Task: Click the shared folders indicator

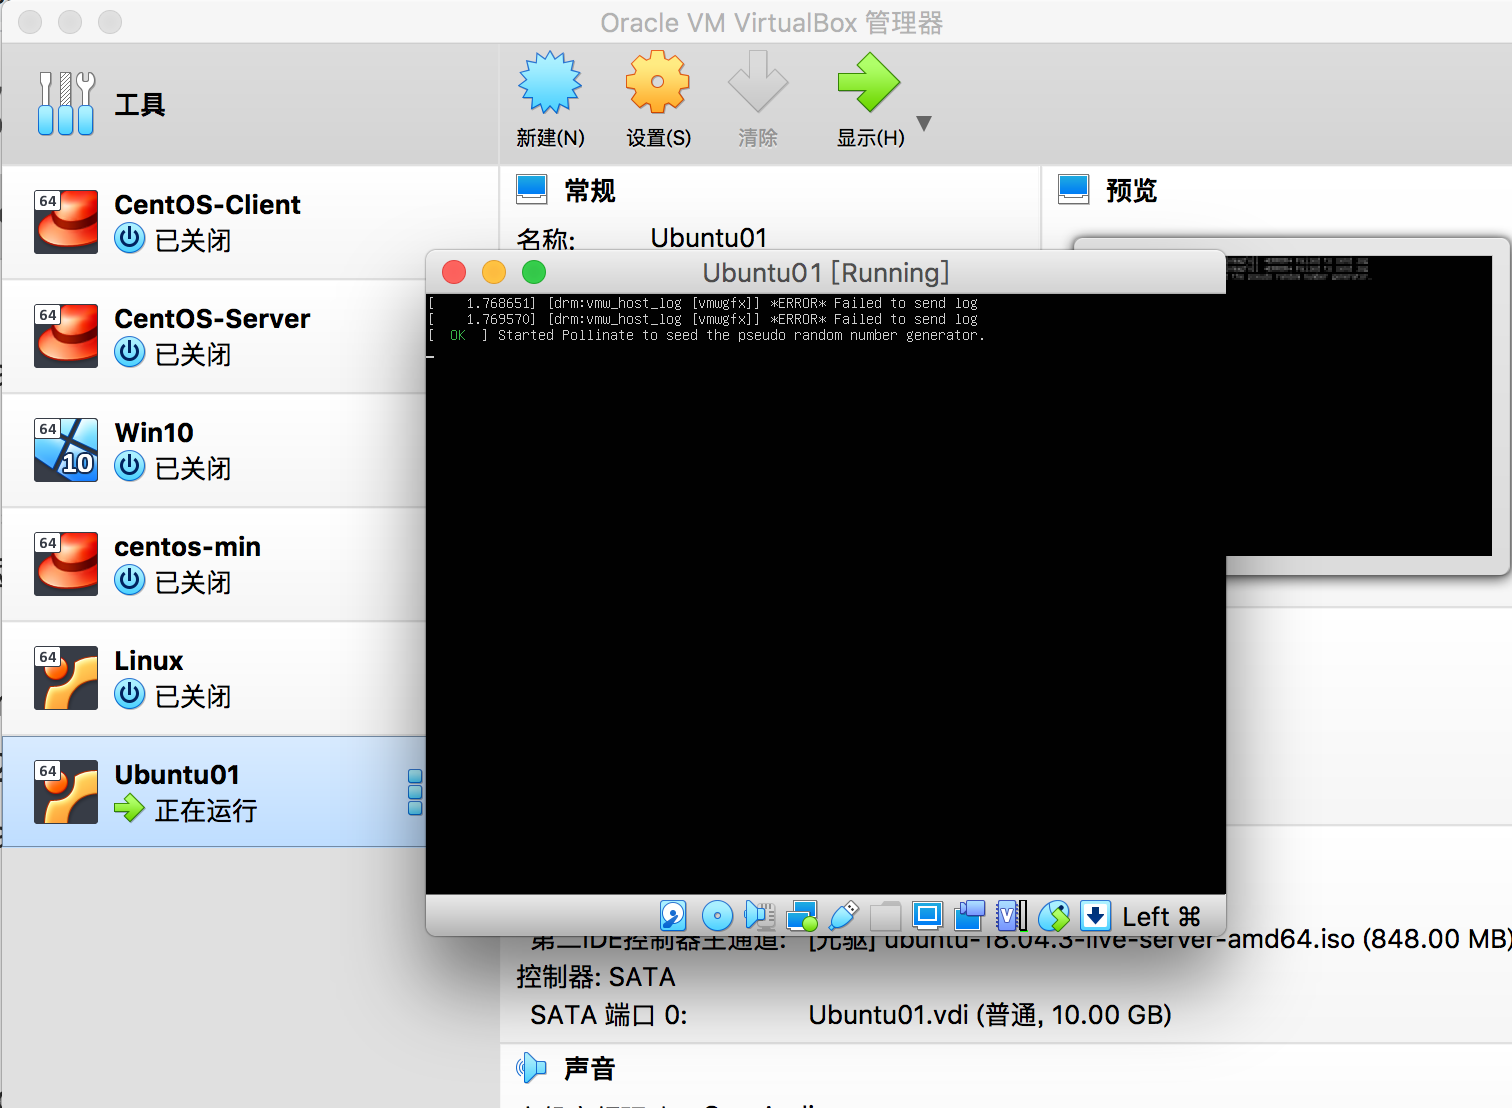Action: point(886,915)
